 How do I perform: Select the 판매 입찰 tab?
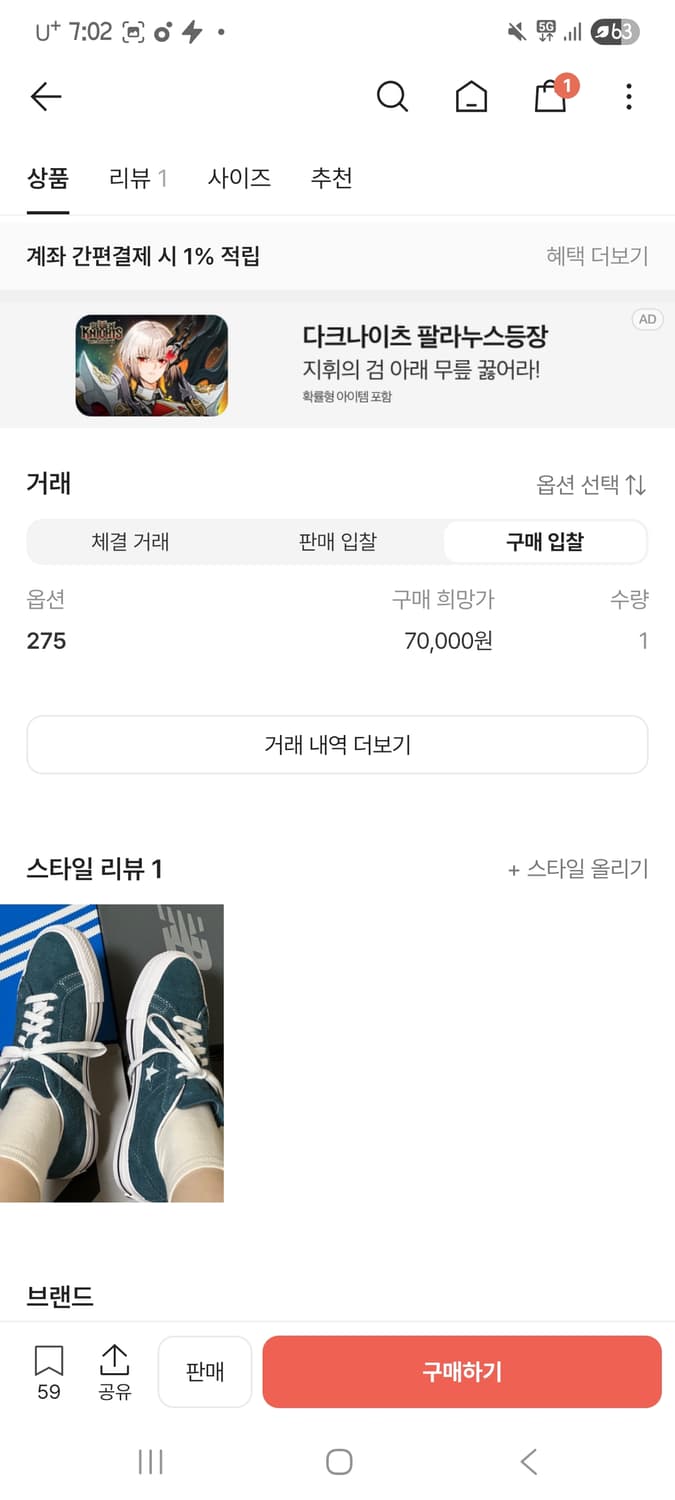click(x=337, y=542)
